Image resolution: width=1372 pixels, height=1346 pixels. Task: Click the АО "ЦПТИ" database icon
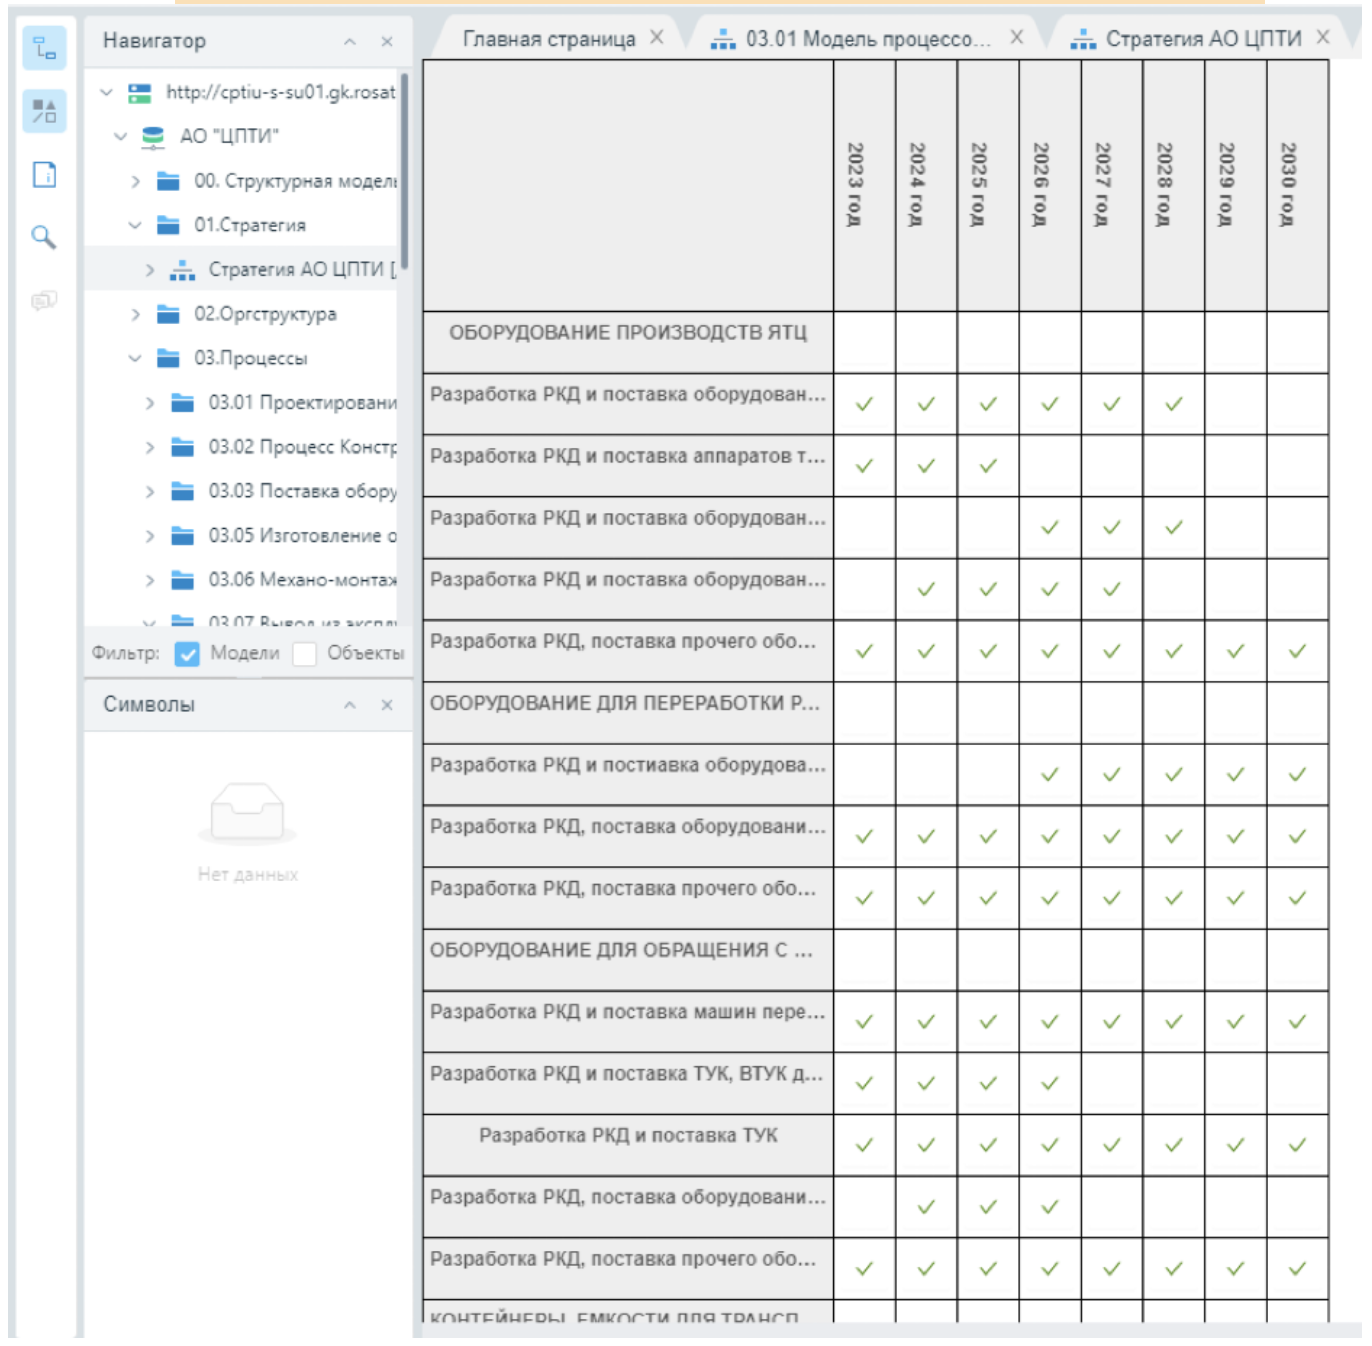click(153, 137)
